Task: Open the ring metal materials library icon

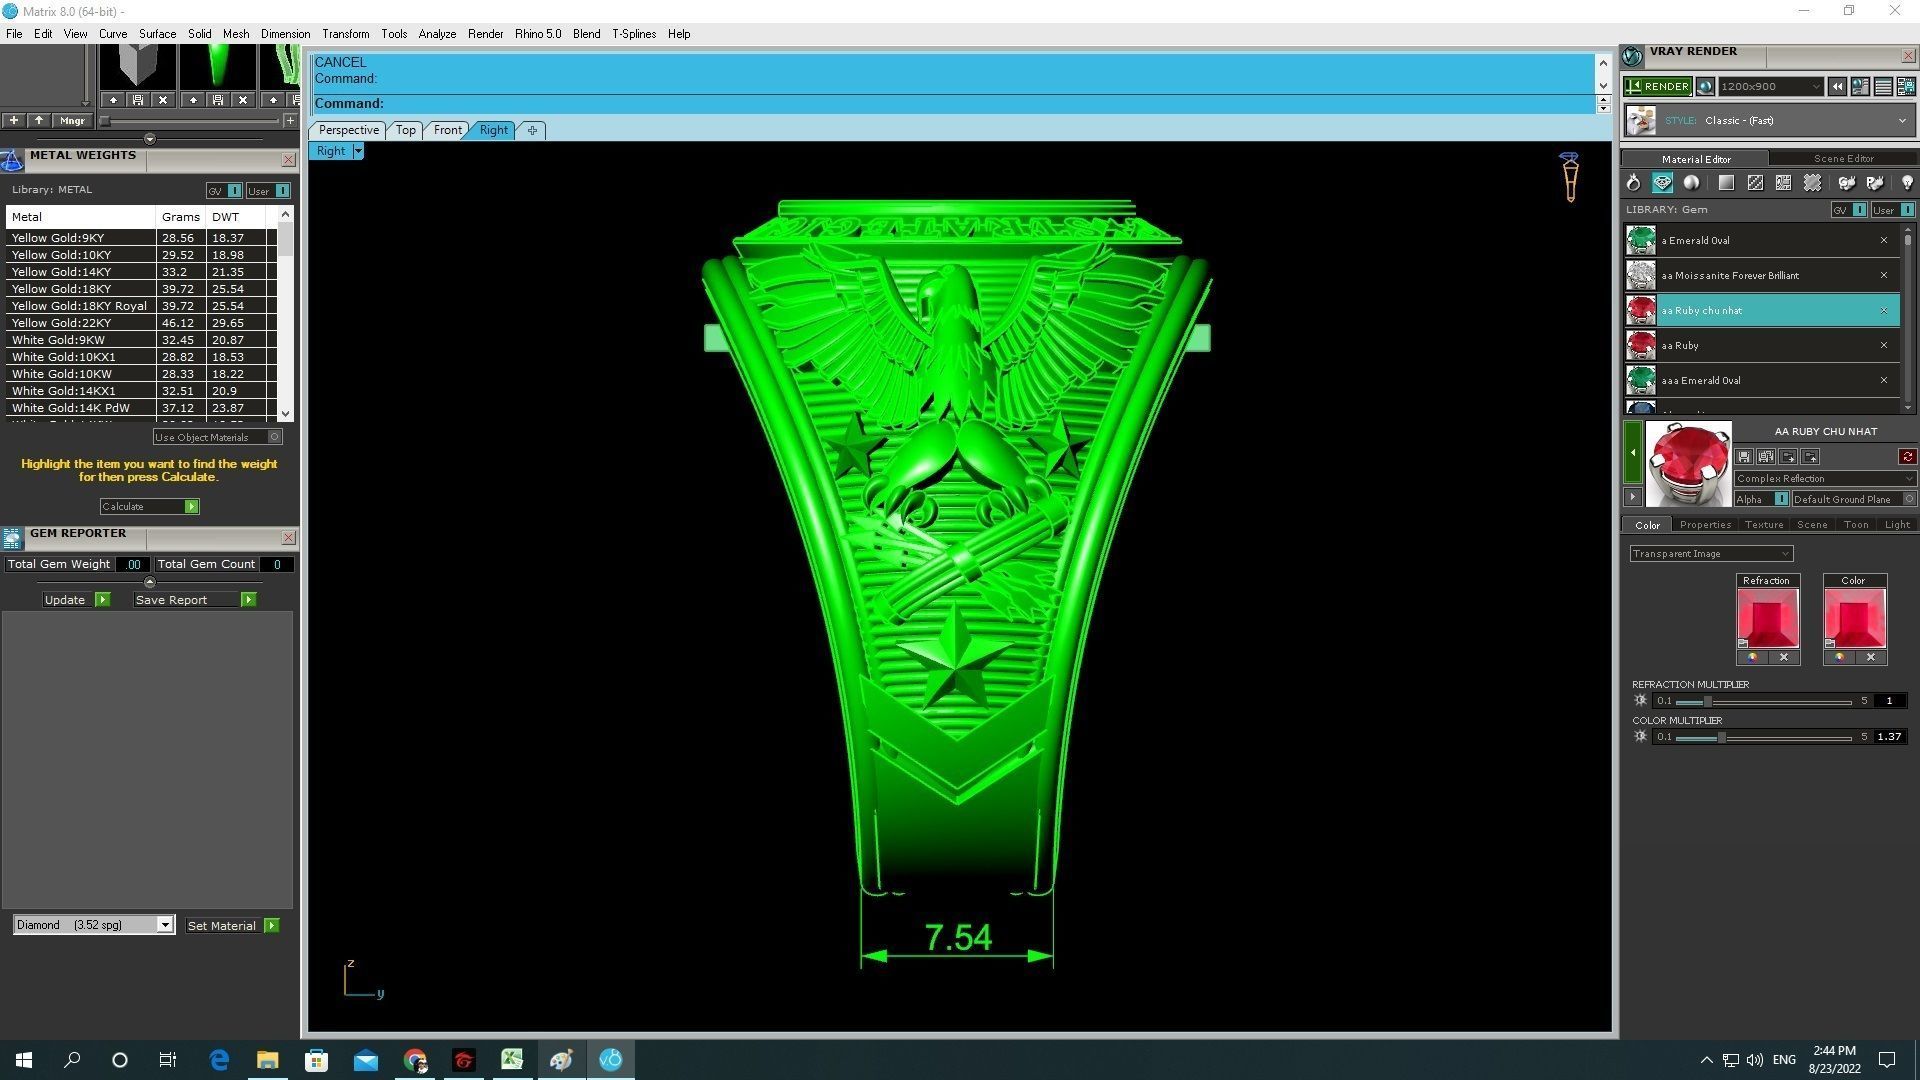Action: click(1633, 183)
